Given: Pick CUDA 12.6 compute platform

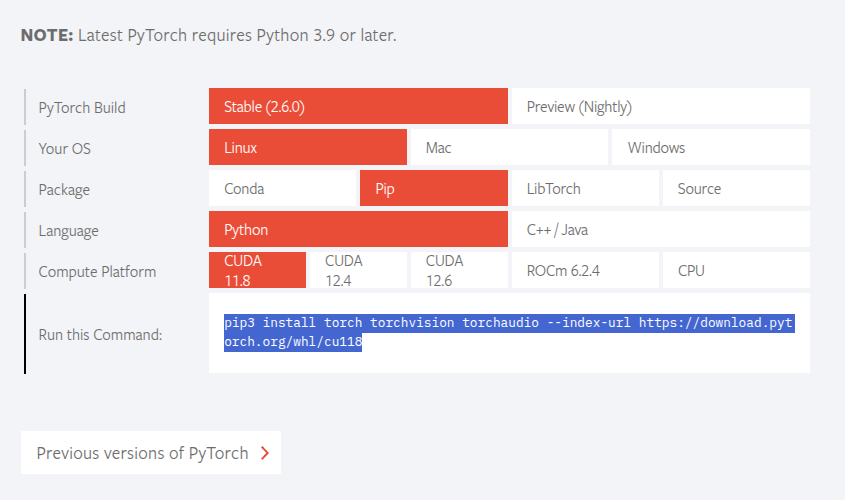Looking at the screenshot, I should pyautogui.click(x=459, y=270).
